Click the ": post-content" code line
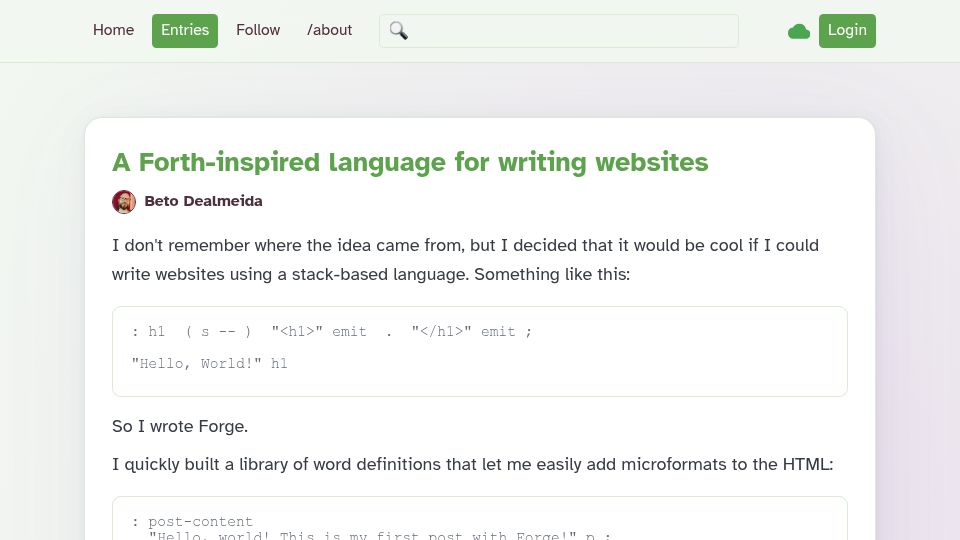The width and height of the screenshot is (960, 540). (192, 522)
